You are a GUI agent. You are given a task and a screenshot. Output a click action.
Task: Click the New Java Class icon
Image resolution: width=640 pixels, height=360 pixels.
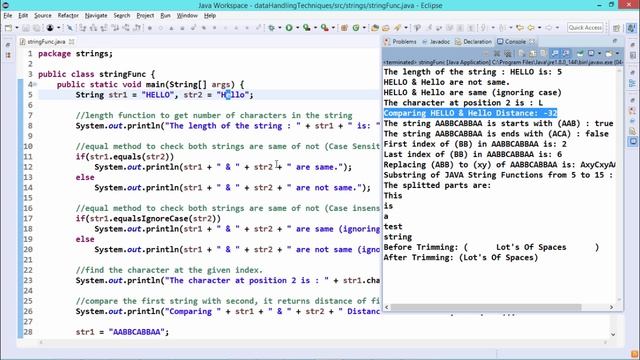[x=356, y=28]
